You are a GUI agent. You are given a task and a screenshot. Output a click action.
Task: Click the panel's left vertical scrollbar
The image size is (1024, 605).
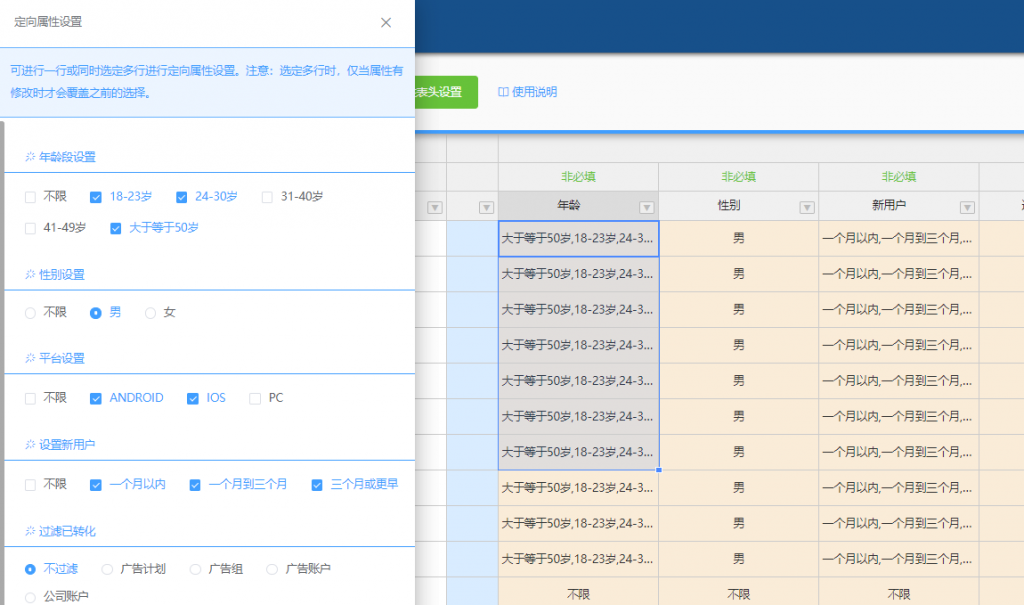[2, 363]
